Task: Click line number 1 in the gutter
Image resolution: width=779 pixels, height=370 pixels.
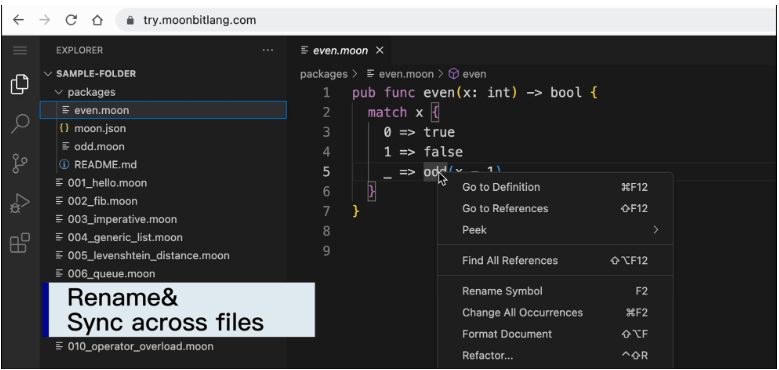Action: pyautogui.click(x=326, y=93)
